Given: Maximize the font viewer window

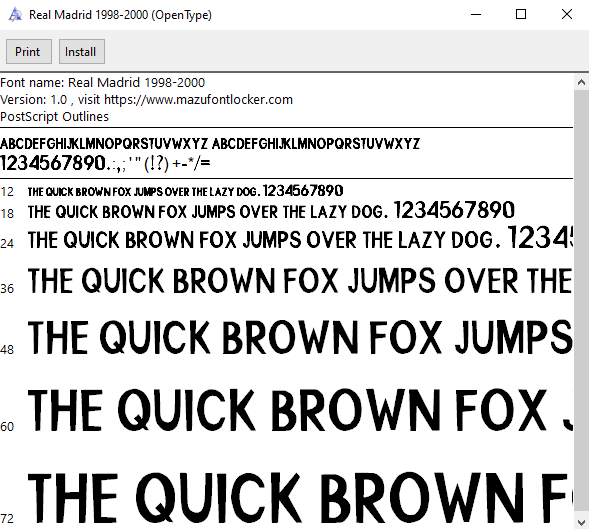Looking at the screenshot, I should click(x=521, y=15).
